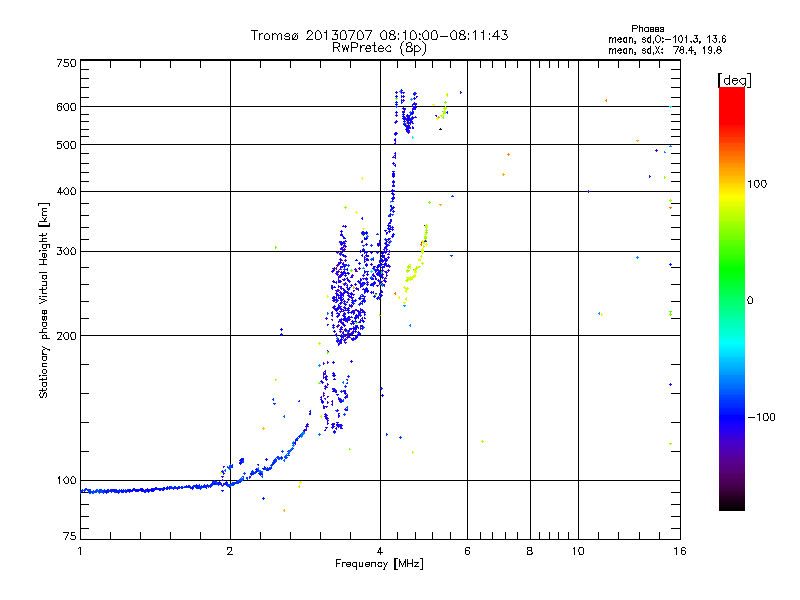Viewport: 800px width, 600px height.
Task: Click the black bottom of the phase colorbar
Action: point(732,504)
